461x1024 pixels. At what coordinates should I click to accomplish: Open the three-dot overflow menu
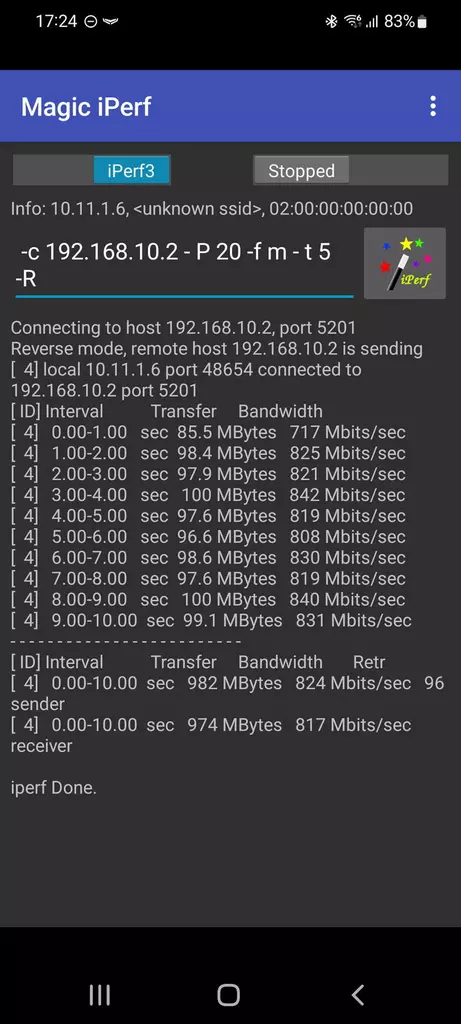[432, 106]
